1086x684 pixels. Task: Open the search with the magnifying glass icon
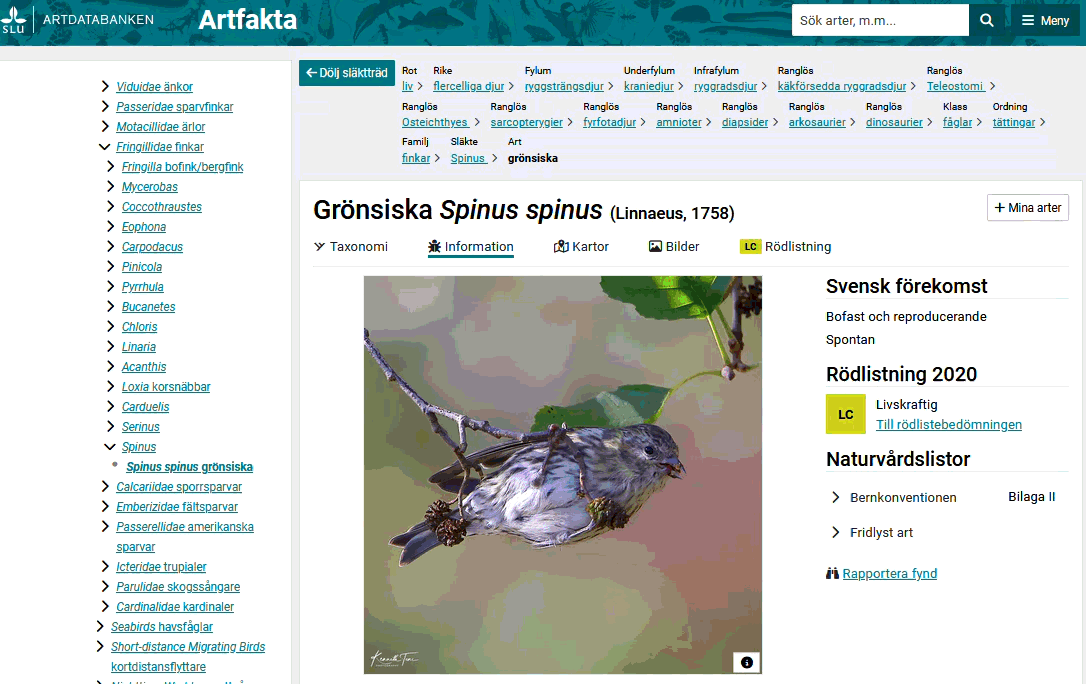pos(986,20)
